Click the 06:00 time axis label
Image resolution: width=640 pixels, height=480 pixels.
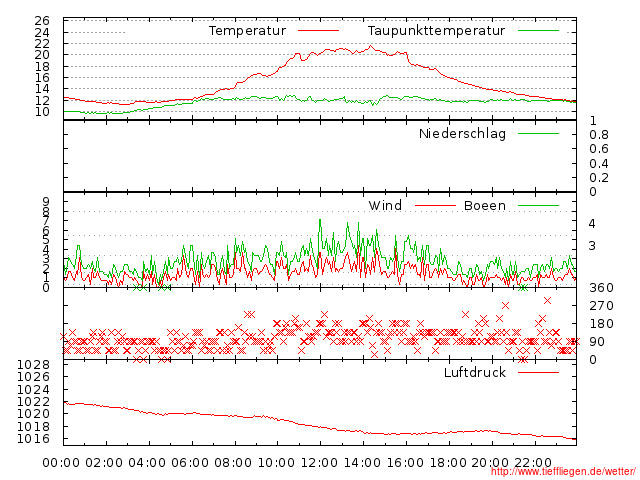click(190, 463)
